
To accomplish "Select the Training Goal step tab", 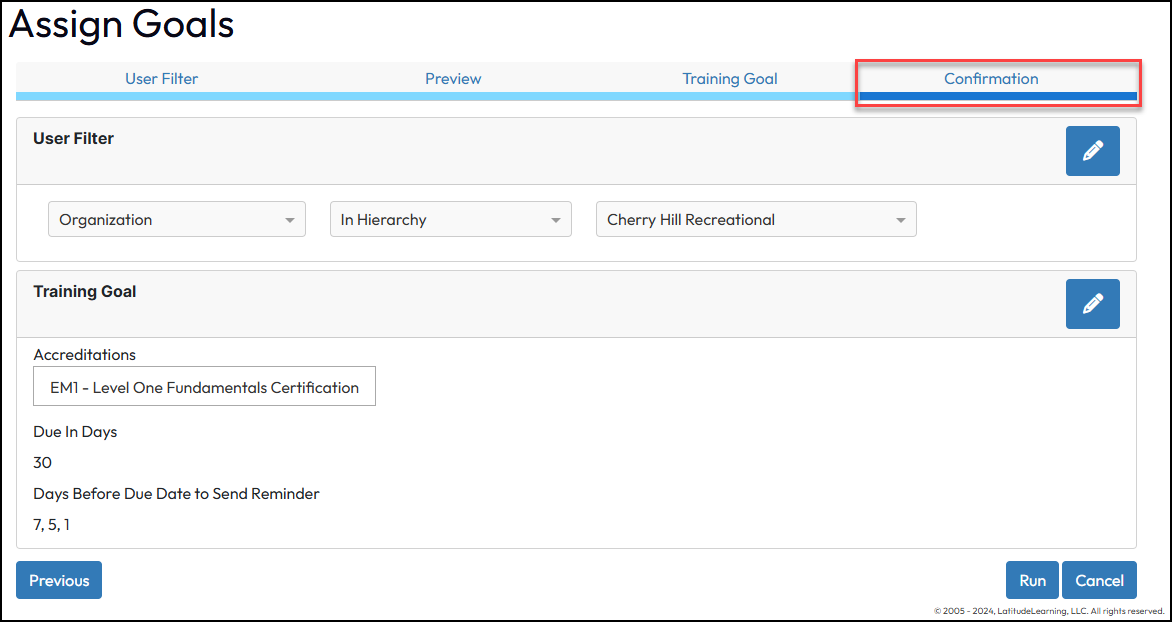I will click(x=729, y=79).
